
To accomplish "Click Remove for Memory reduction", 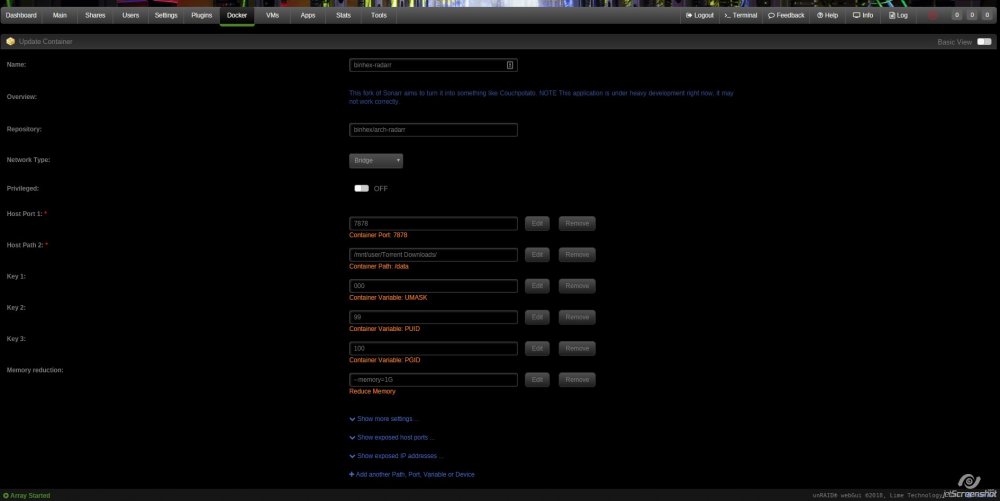I will [577, 380].
